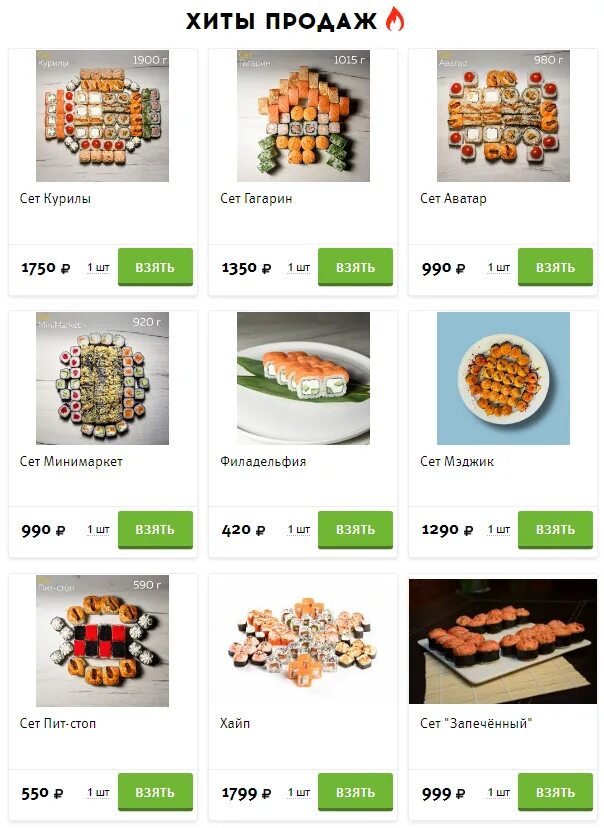Image resolution: width=604 pixels, height=828 pixels.
Task: Change the 1 шт quantity for Сет Аватар
Action: [499, 268]
